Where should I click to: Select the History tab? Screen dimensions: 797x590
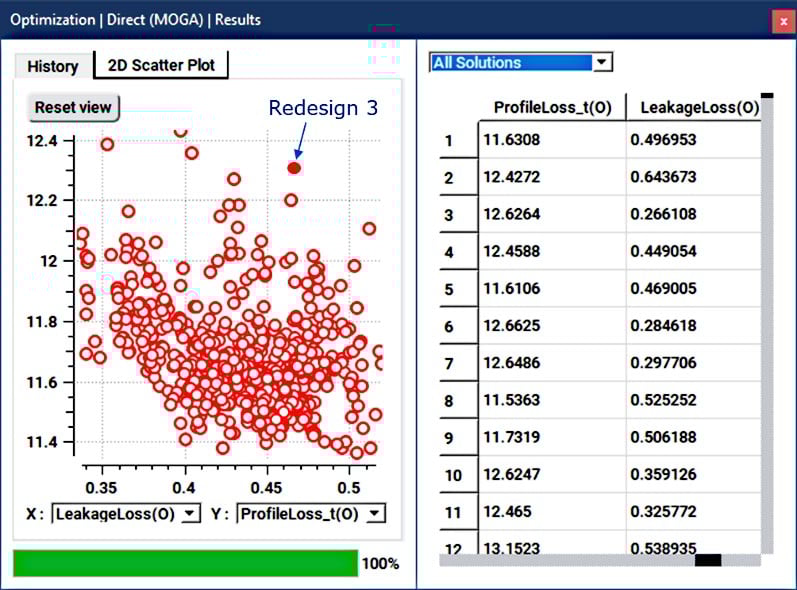click(x=53, y=66)
